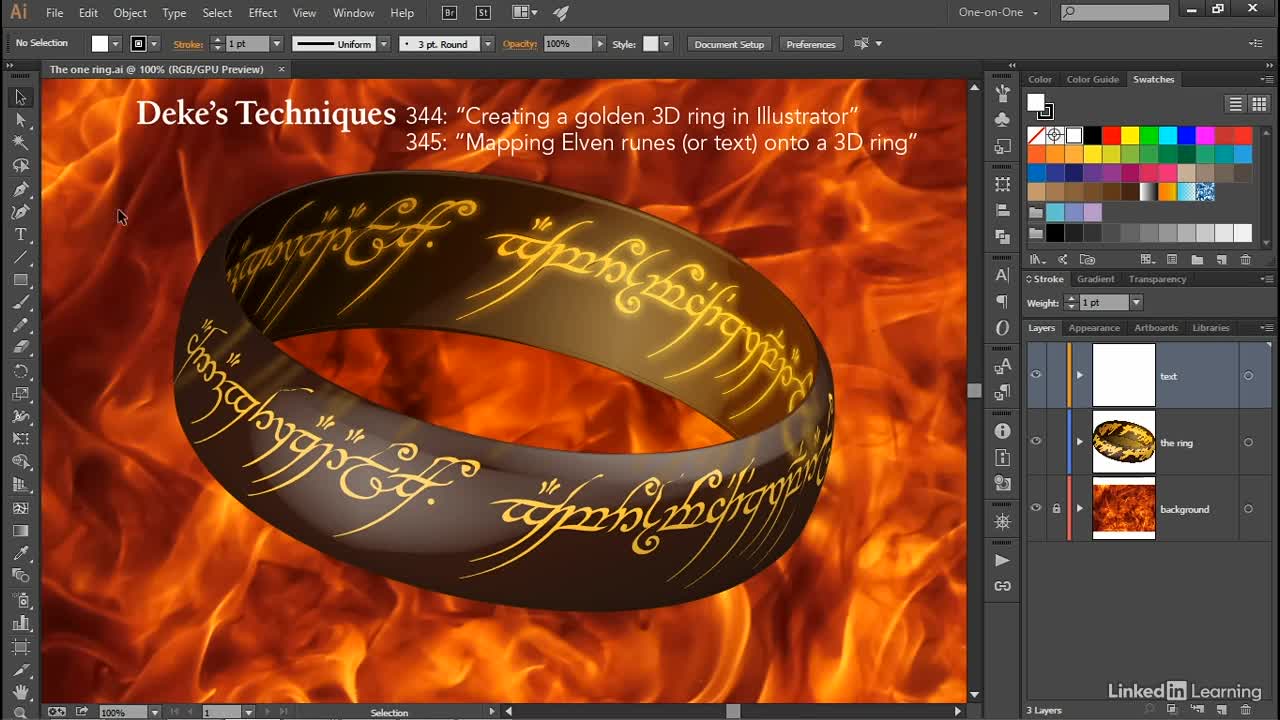1280x720 pixels.
Task: Open the Character panel icon
Action: click(1003, 275)
